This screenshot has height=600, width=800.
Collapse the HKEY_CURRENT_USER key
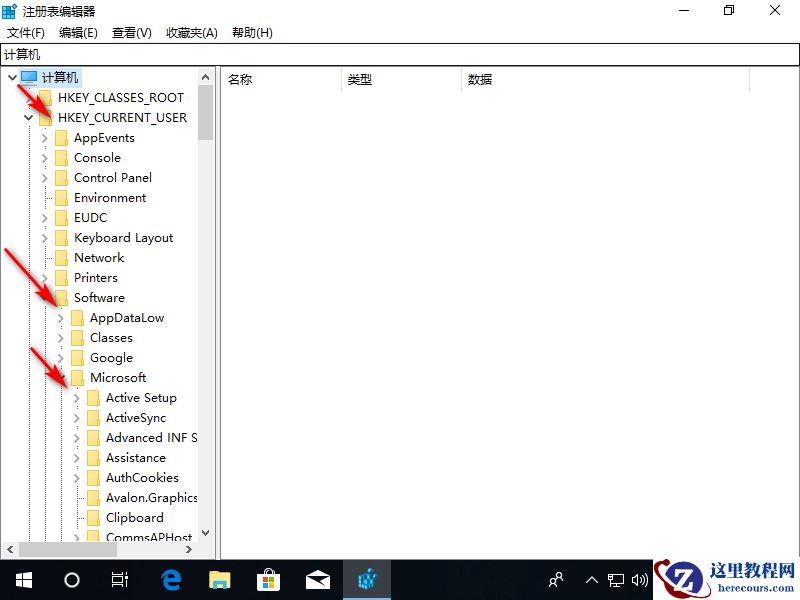pos(28,117)
